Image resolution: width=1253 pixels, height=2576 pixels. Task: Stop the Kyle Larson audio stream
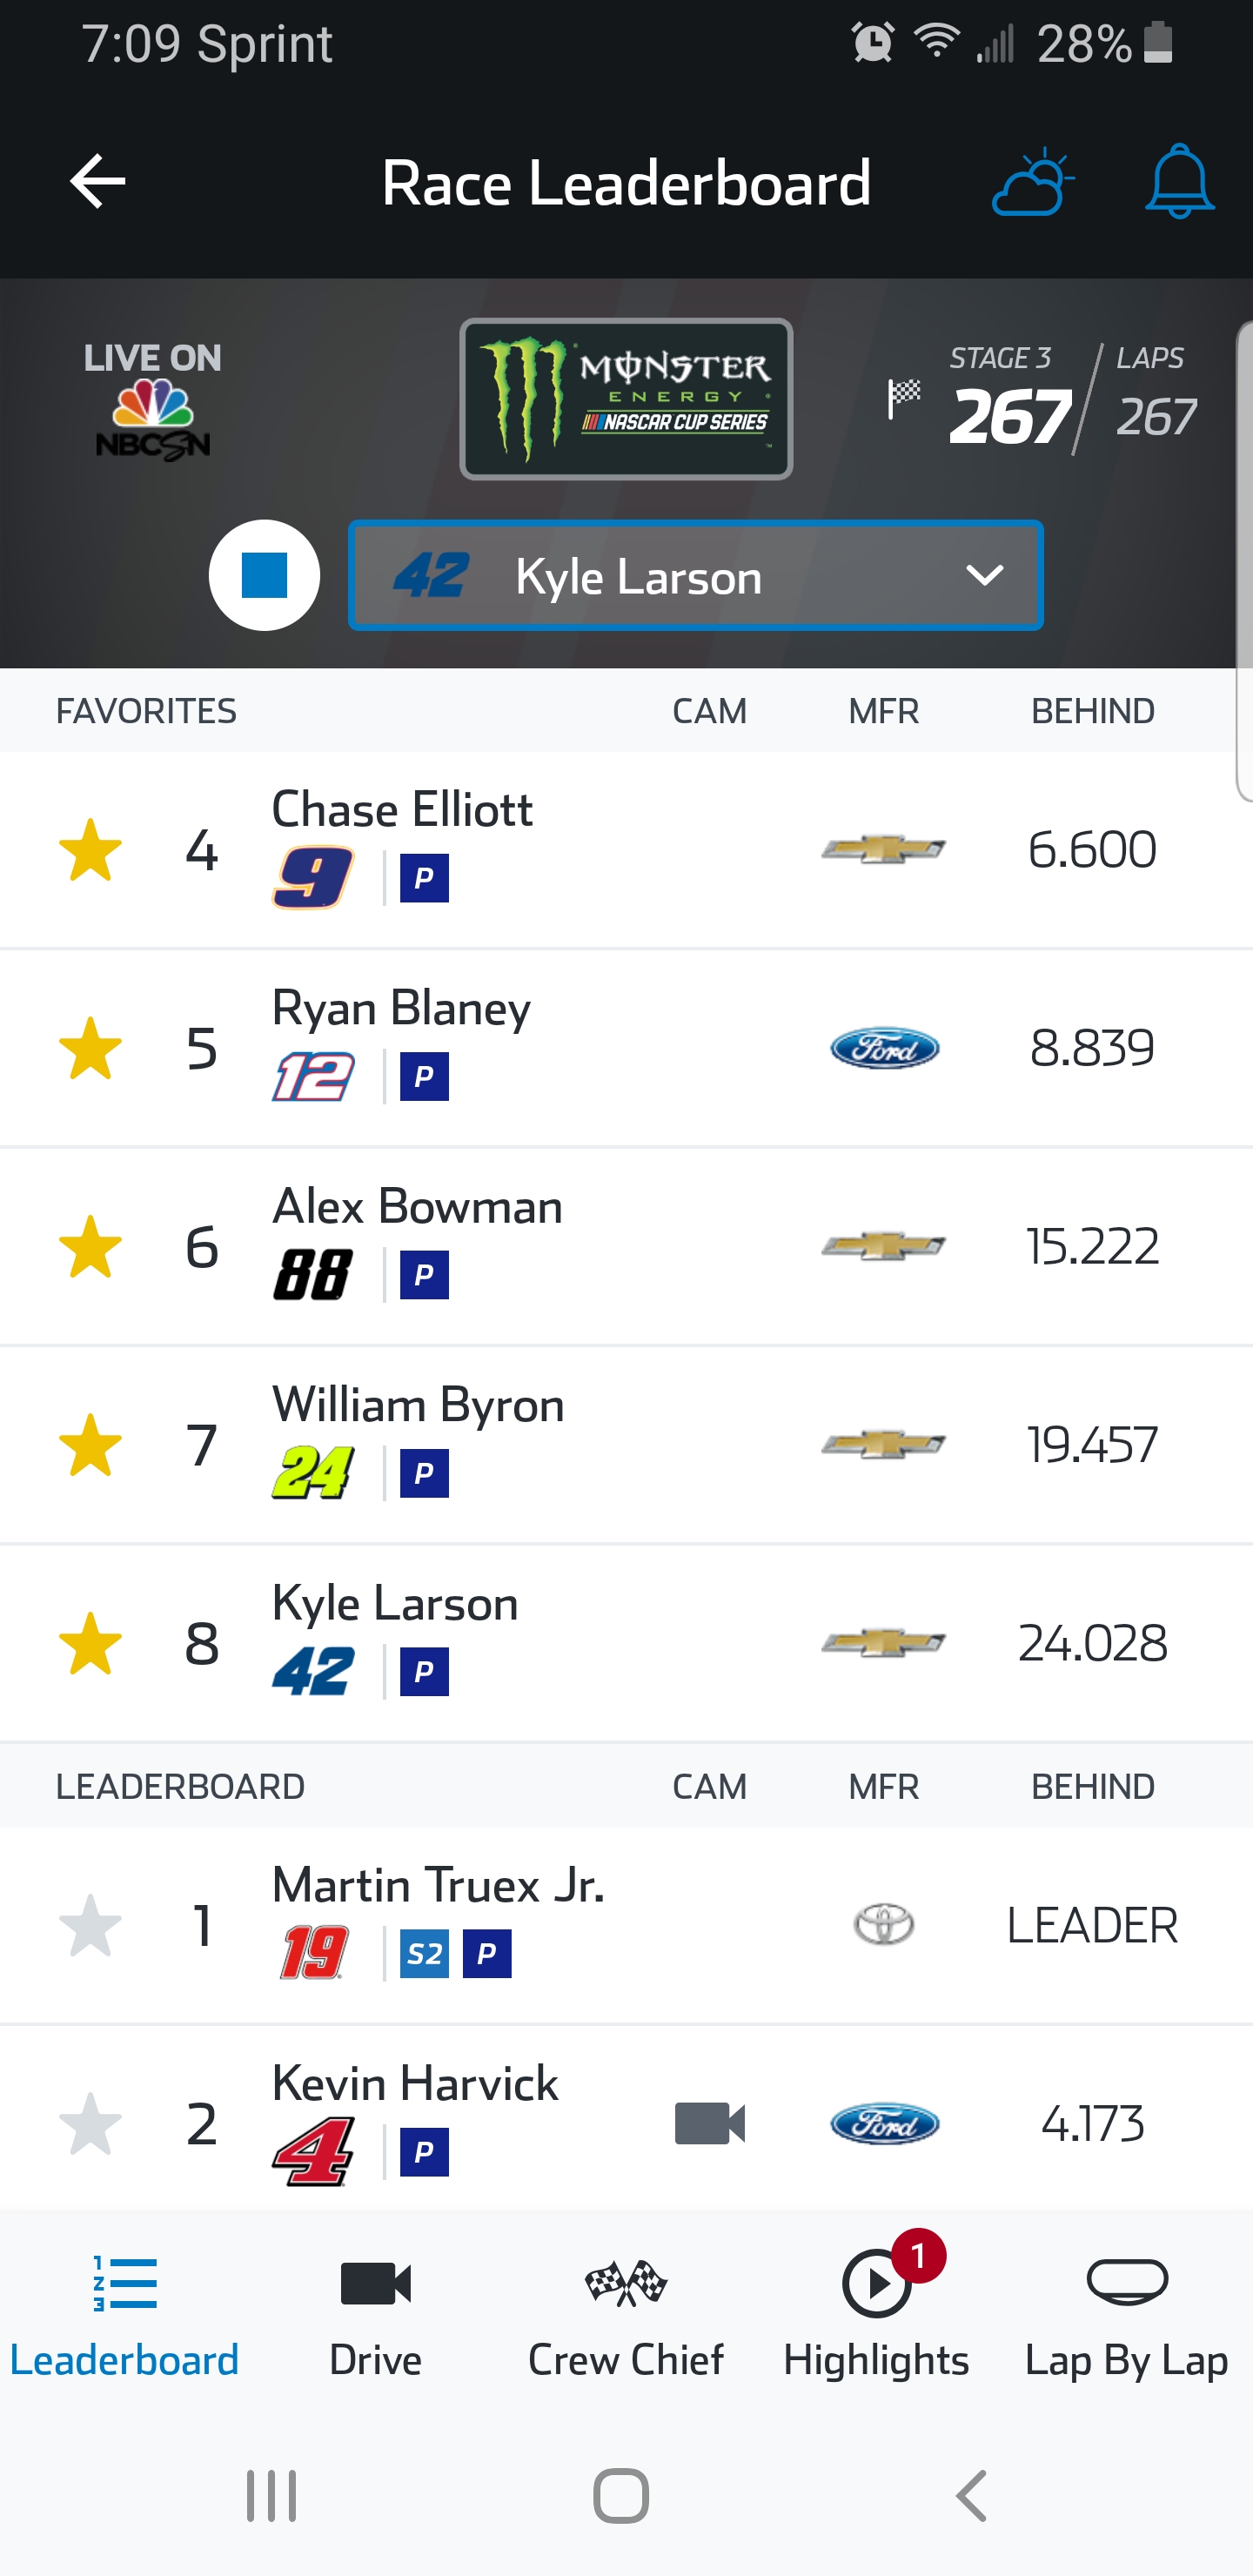[264, 575]
